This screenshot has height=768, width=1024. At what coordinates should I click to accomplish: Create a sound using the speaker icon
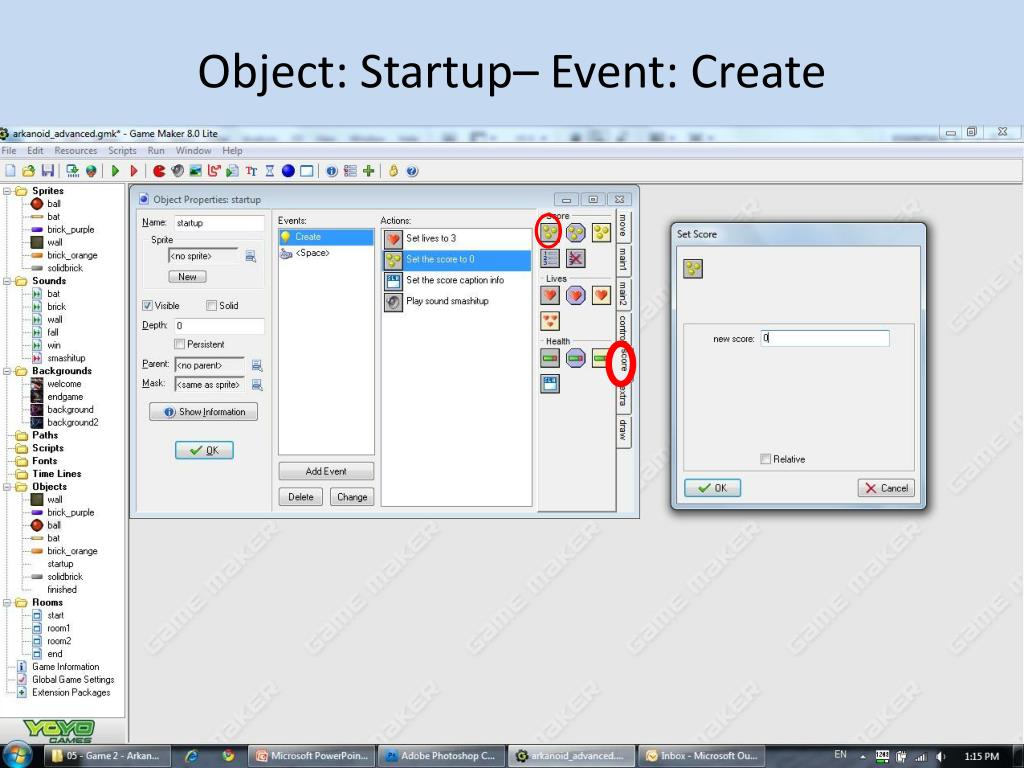click(177, 171)
